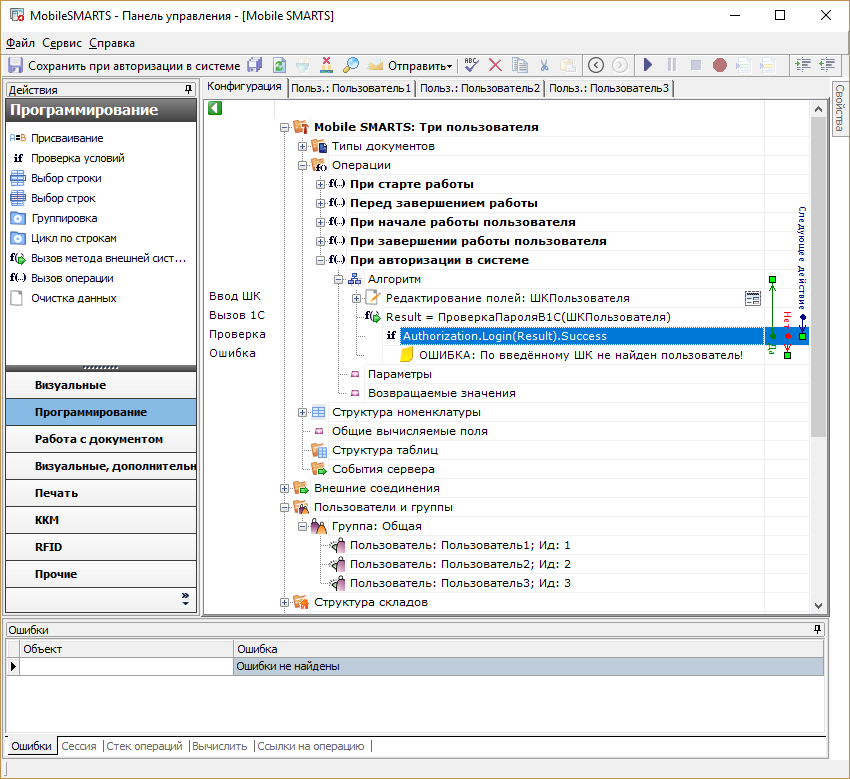Open search with the magnifier toolbar icon

tap(351, 66)
